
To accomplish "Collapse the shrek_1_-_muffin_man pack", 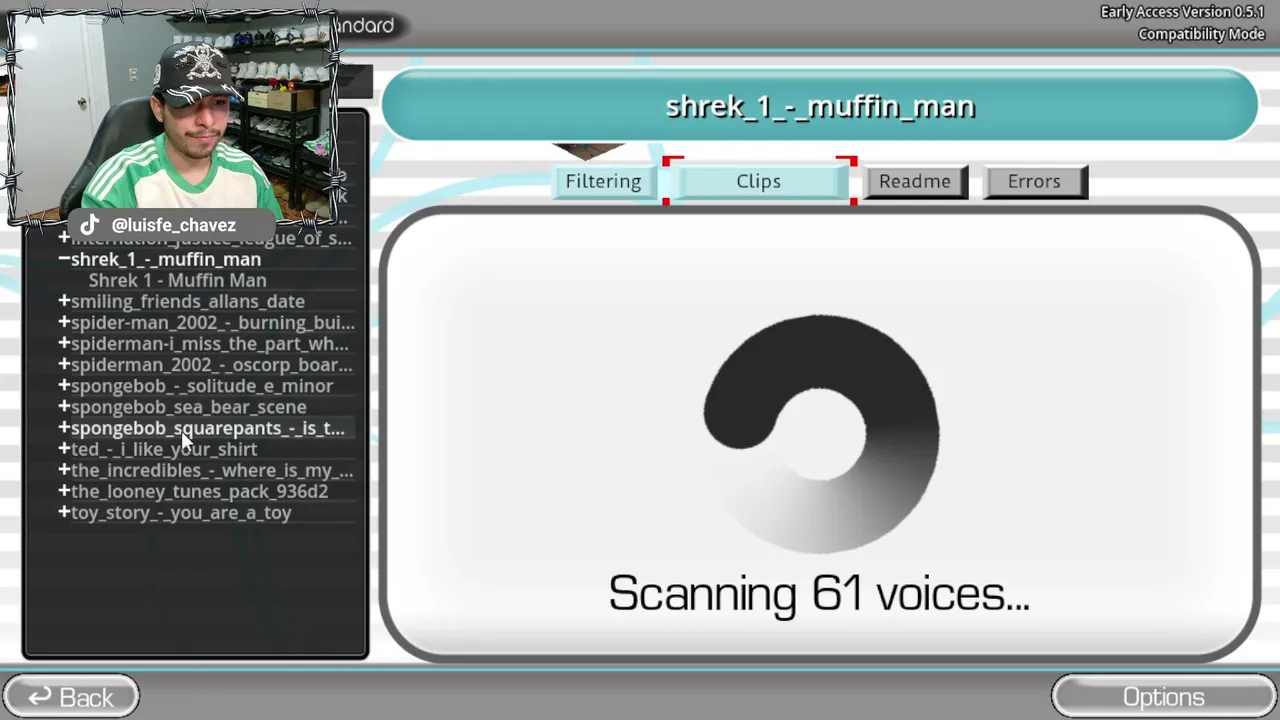I will [x=64, y=259].
